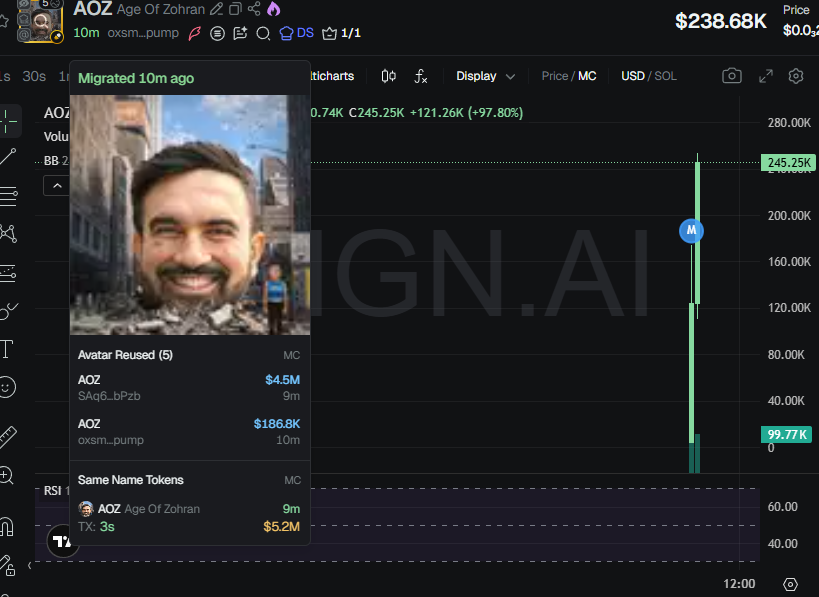Click the DS chef hat badge
The image size is (819, 597).
coord(296,33)
